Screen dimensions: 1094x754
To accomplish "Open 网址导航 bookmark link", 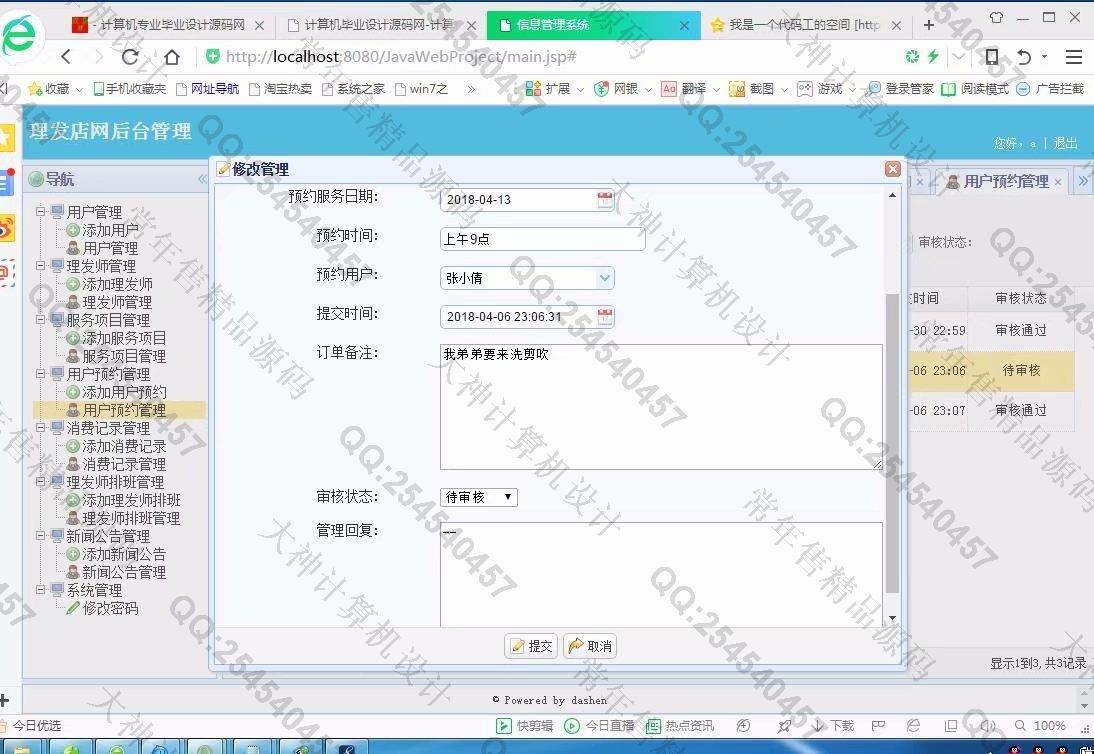I will point(207,89).
